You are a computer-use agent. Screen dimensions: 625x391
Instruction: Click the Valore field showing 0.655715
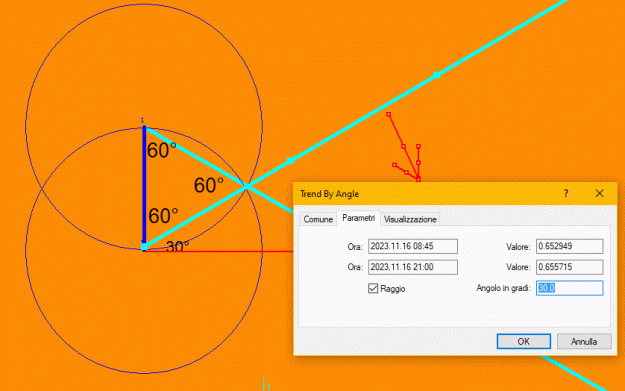click(x=569, y=267)
